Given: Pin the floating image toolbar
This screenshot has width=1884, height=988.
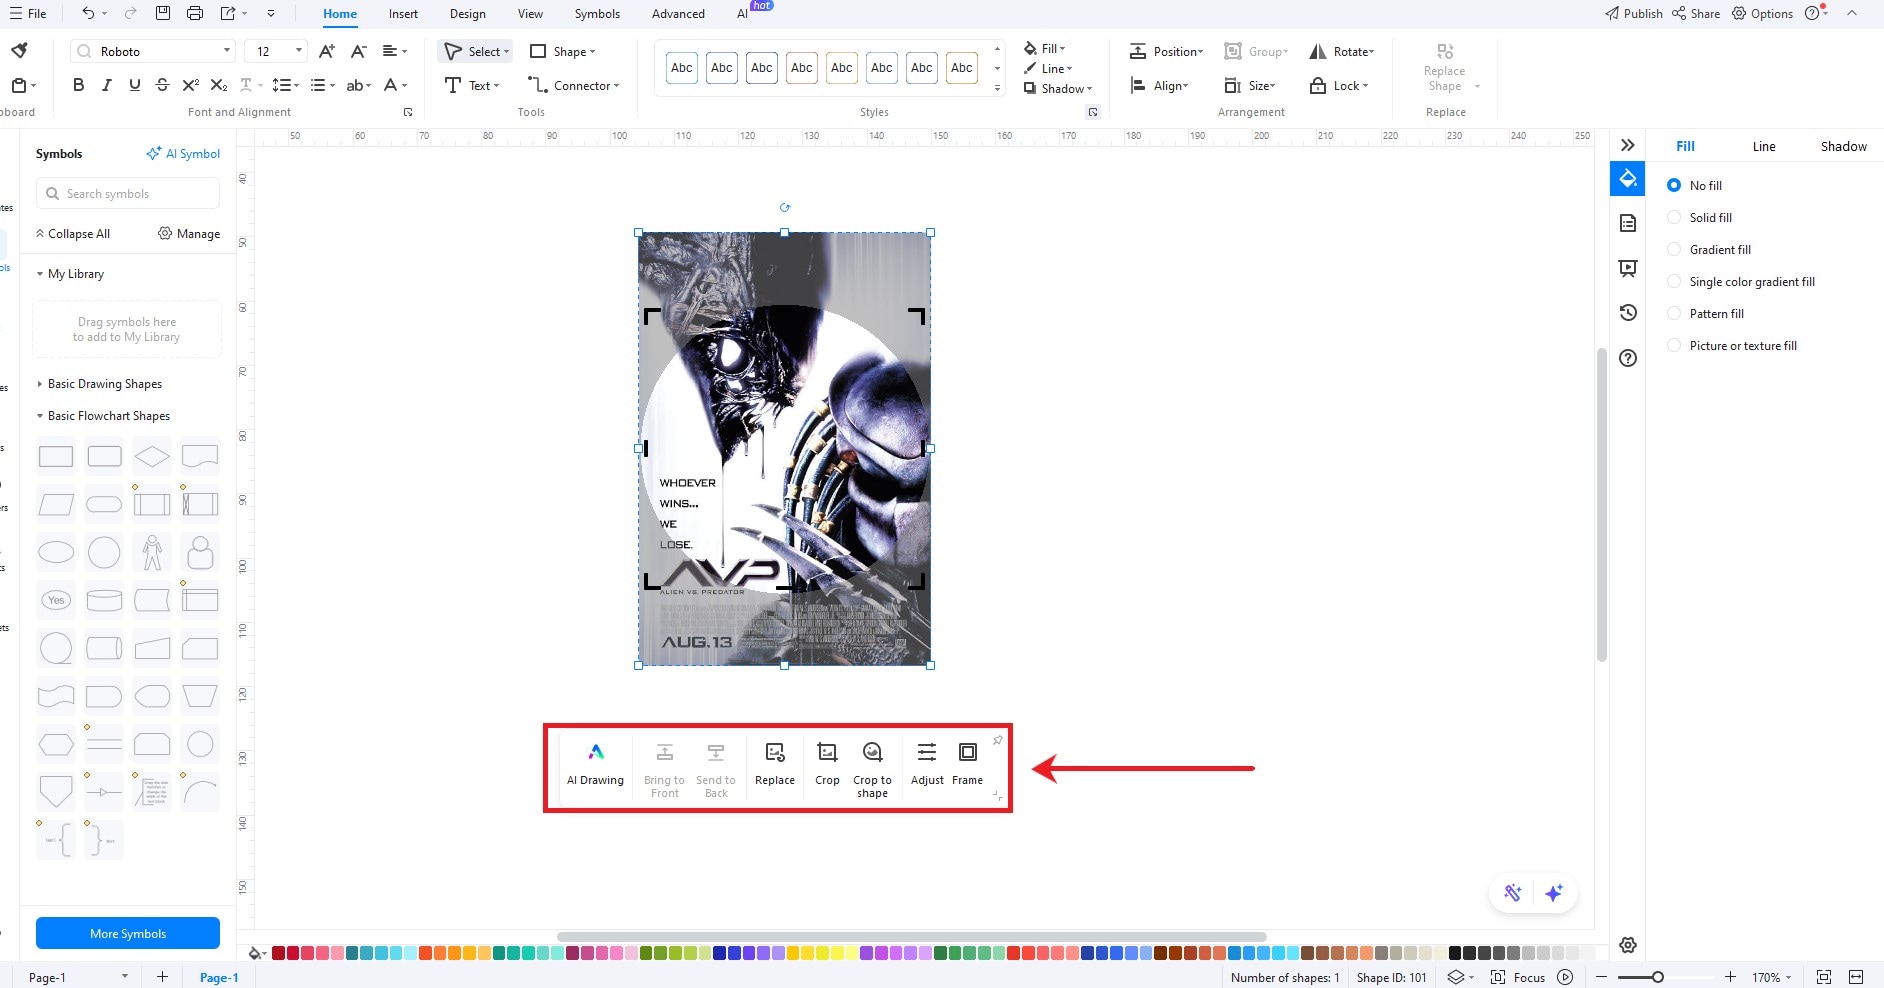Looking at the screenshot, I should pos(997,740).
